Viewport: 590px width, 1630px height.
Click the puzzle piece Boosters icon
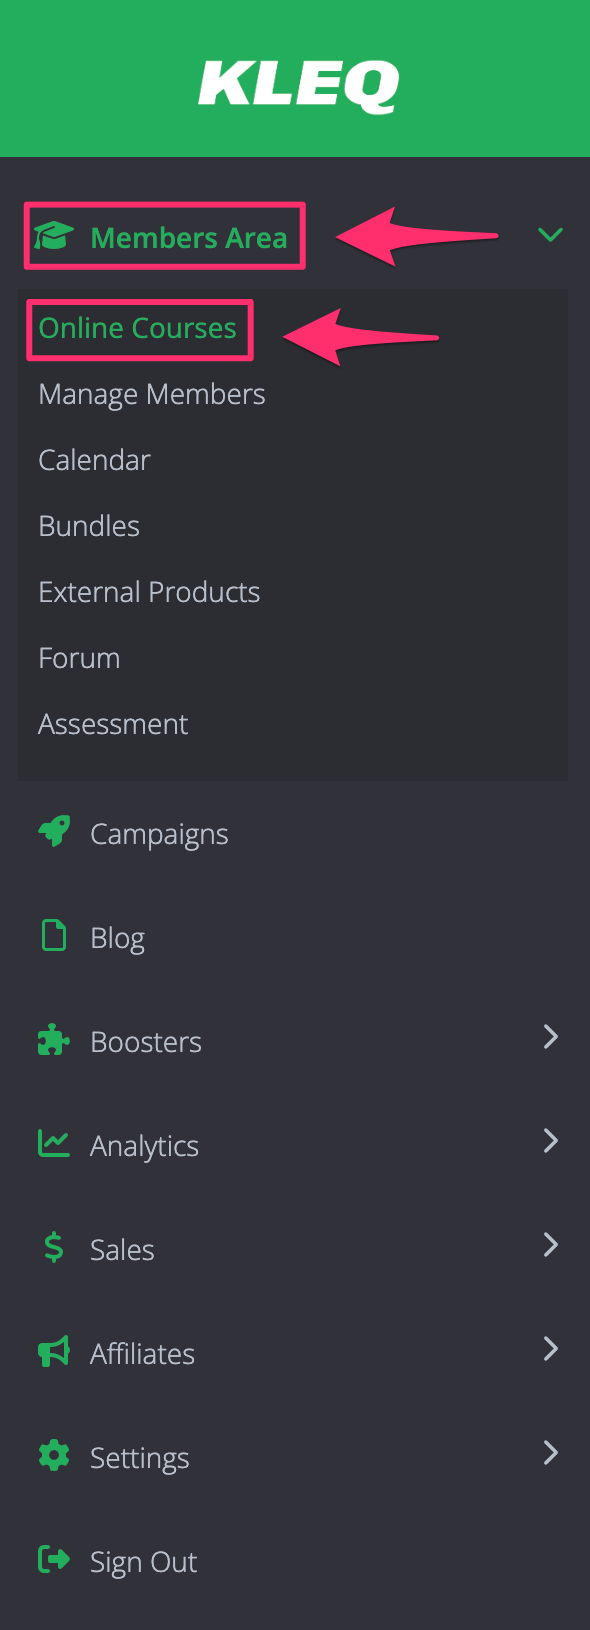tap(54, 1040)
